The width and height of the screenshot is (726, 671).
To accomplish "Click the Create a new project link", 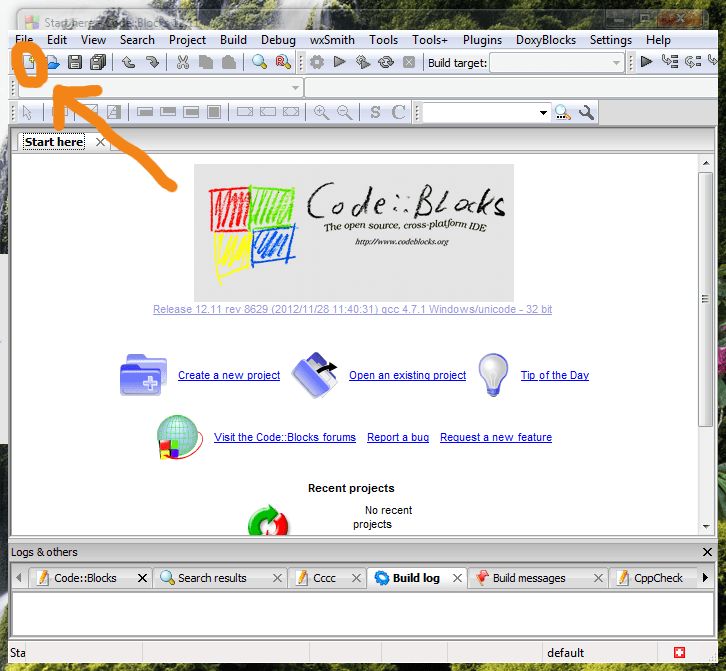I will point(229,375).
